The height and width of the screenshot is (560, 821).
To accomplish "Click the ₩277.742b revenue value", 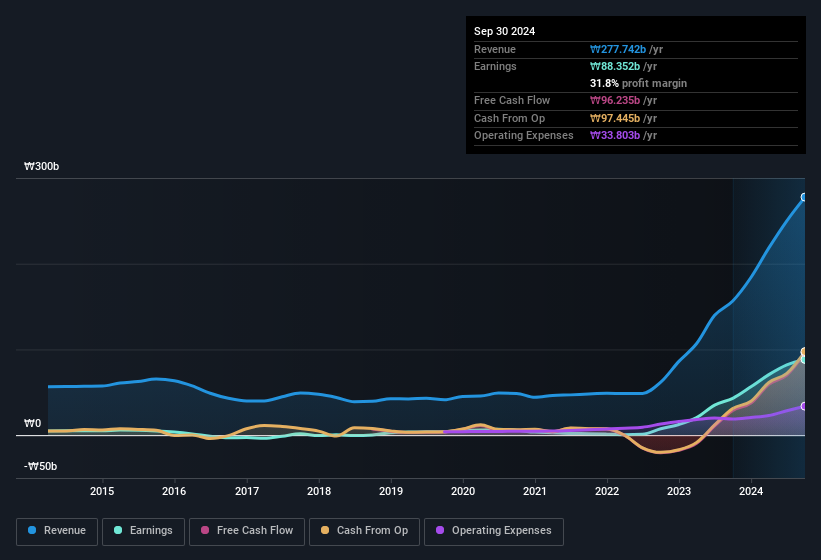I will click(618, 49).
